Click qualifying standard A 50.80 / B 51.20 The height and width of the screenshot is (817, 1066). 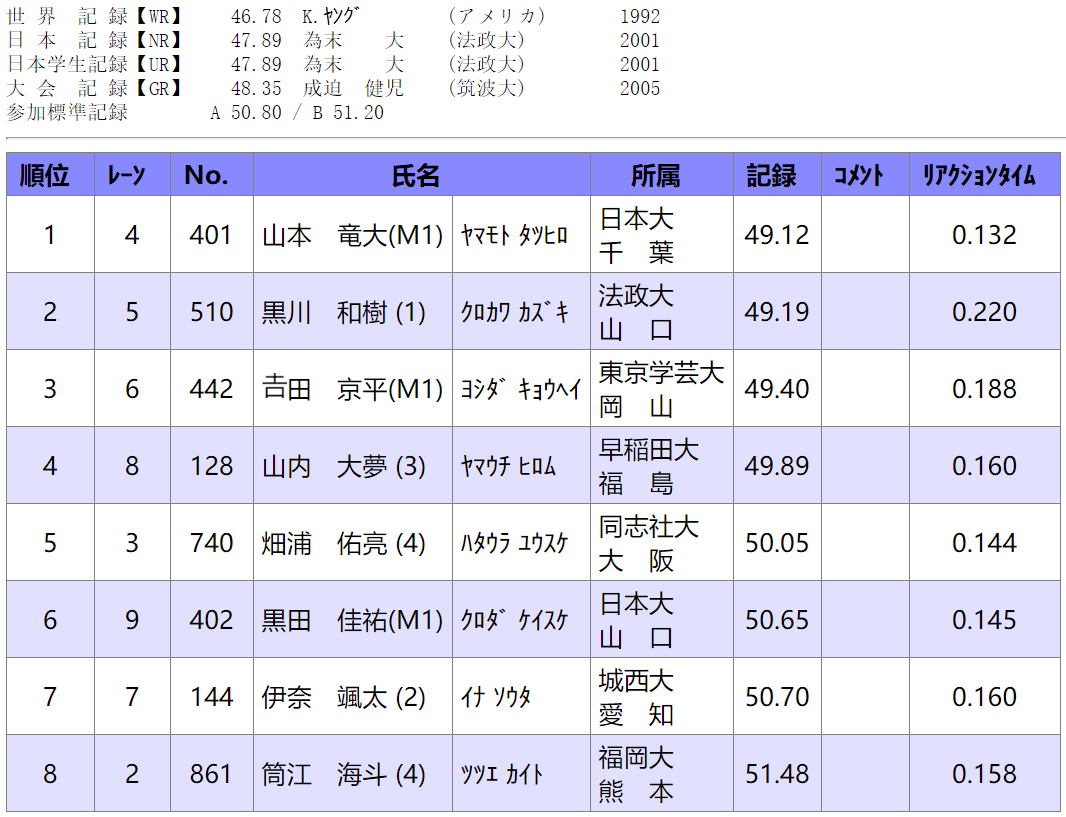[297, 113]
